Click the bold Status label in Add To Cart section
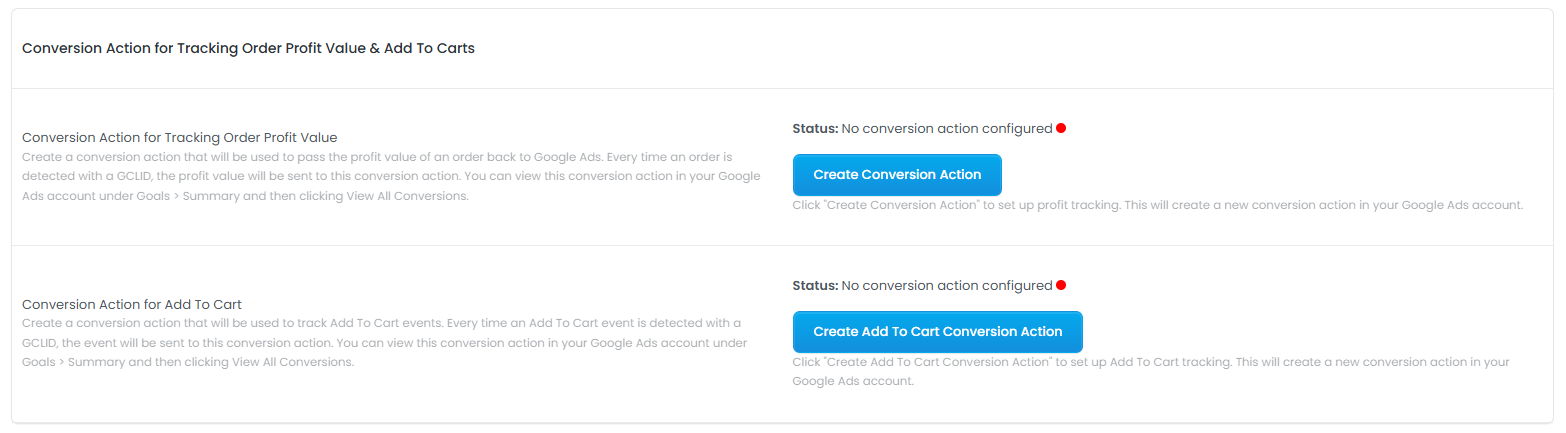1566x433 pixels. coord(815,286)
